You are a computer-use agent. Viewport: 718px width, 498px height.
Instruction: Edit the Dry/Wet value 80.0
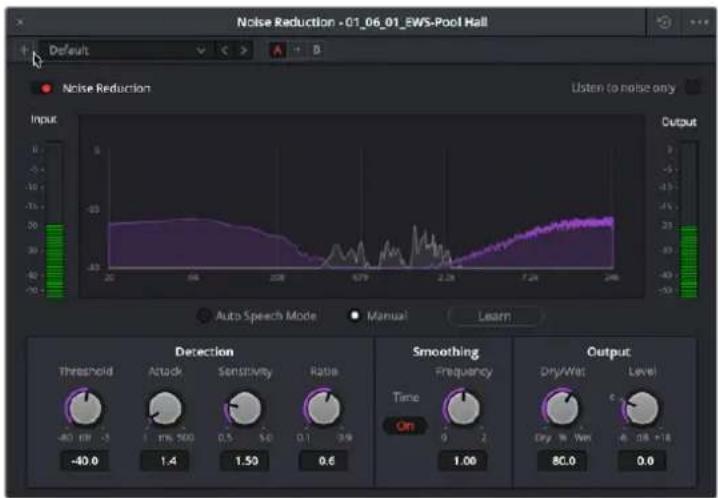click(x=563, y=460)
